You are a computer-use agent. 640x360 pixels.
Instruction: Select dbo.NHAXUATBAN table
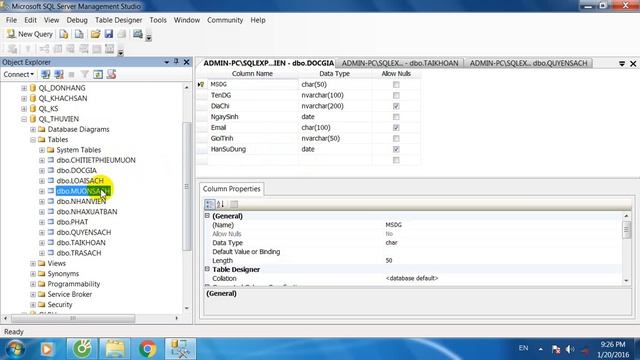[87, 211]
